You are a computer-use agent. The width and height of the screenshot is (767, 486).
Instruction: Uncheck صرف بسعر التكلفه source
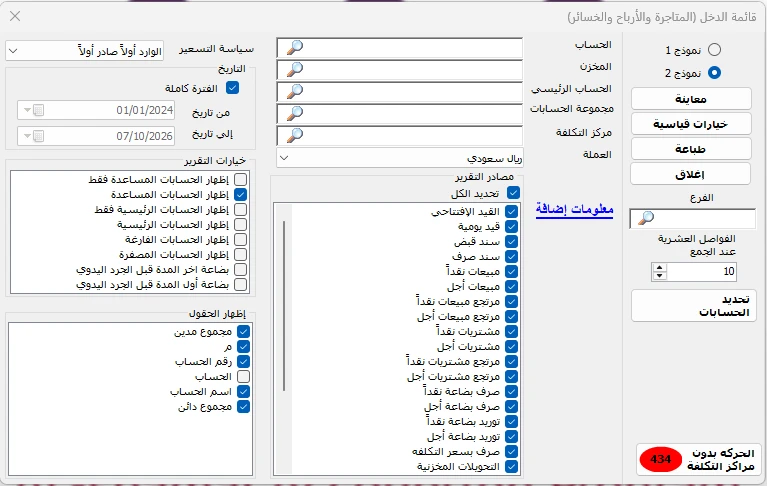pos(512,451)
